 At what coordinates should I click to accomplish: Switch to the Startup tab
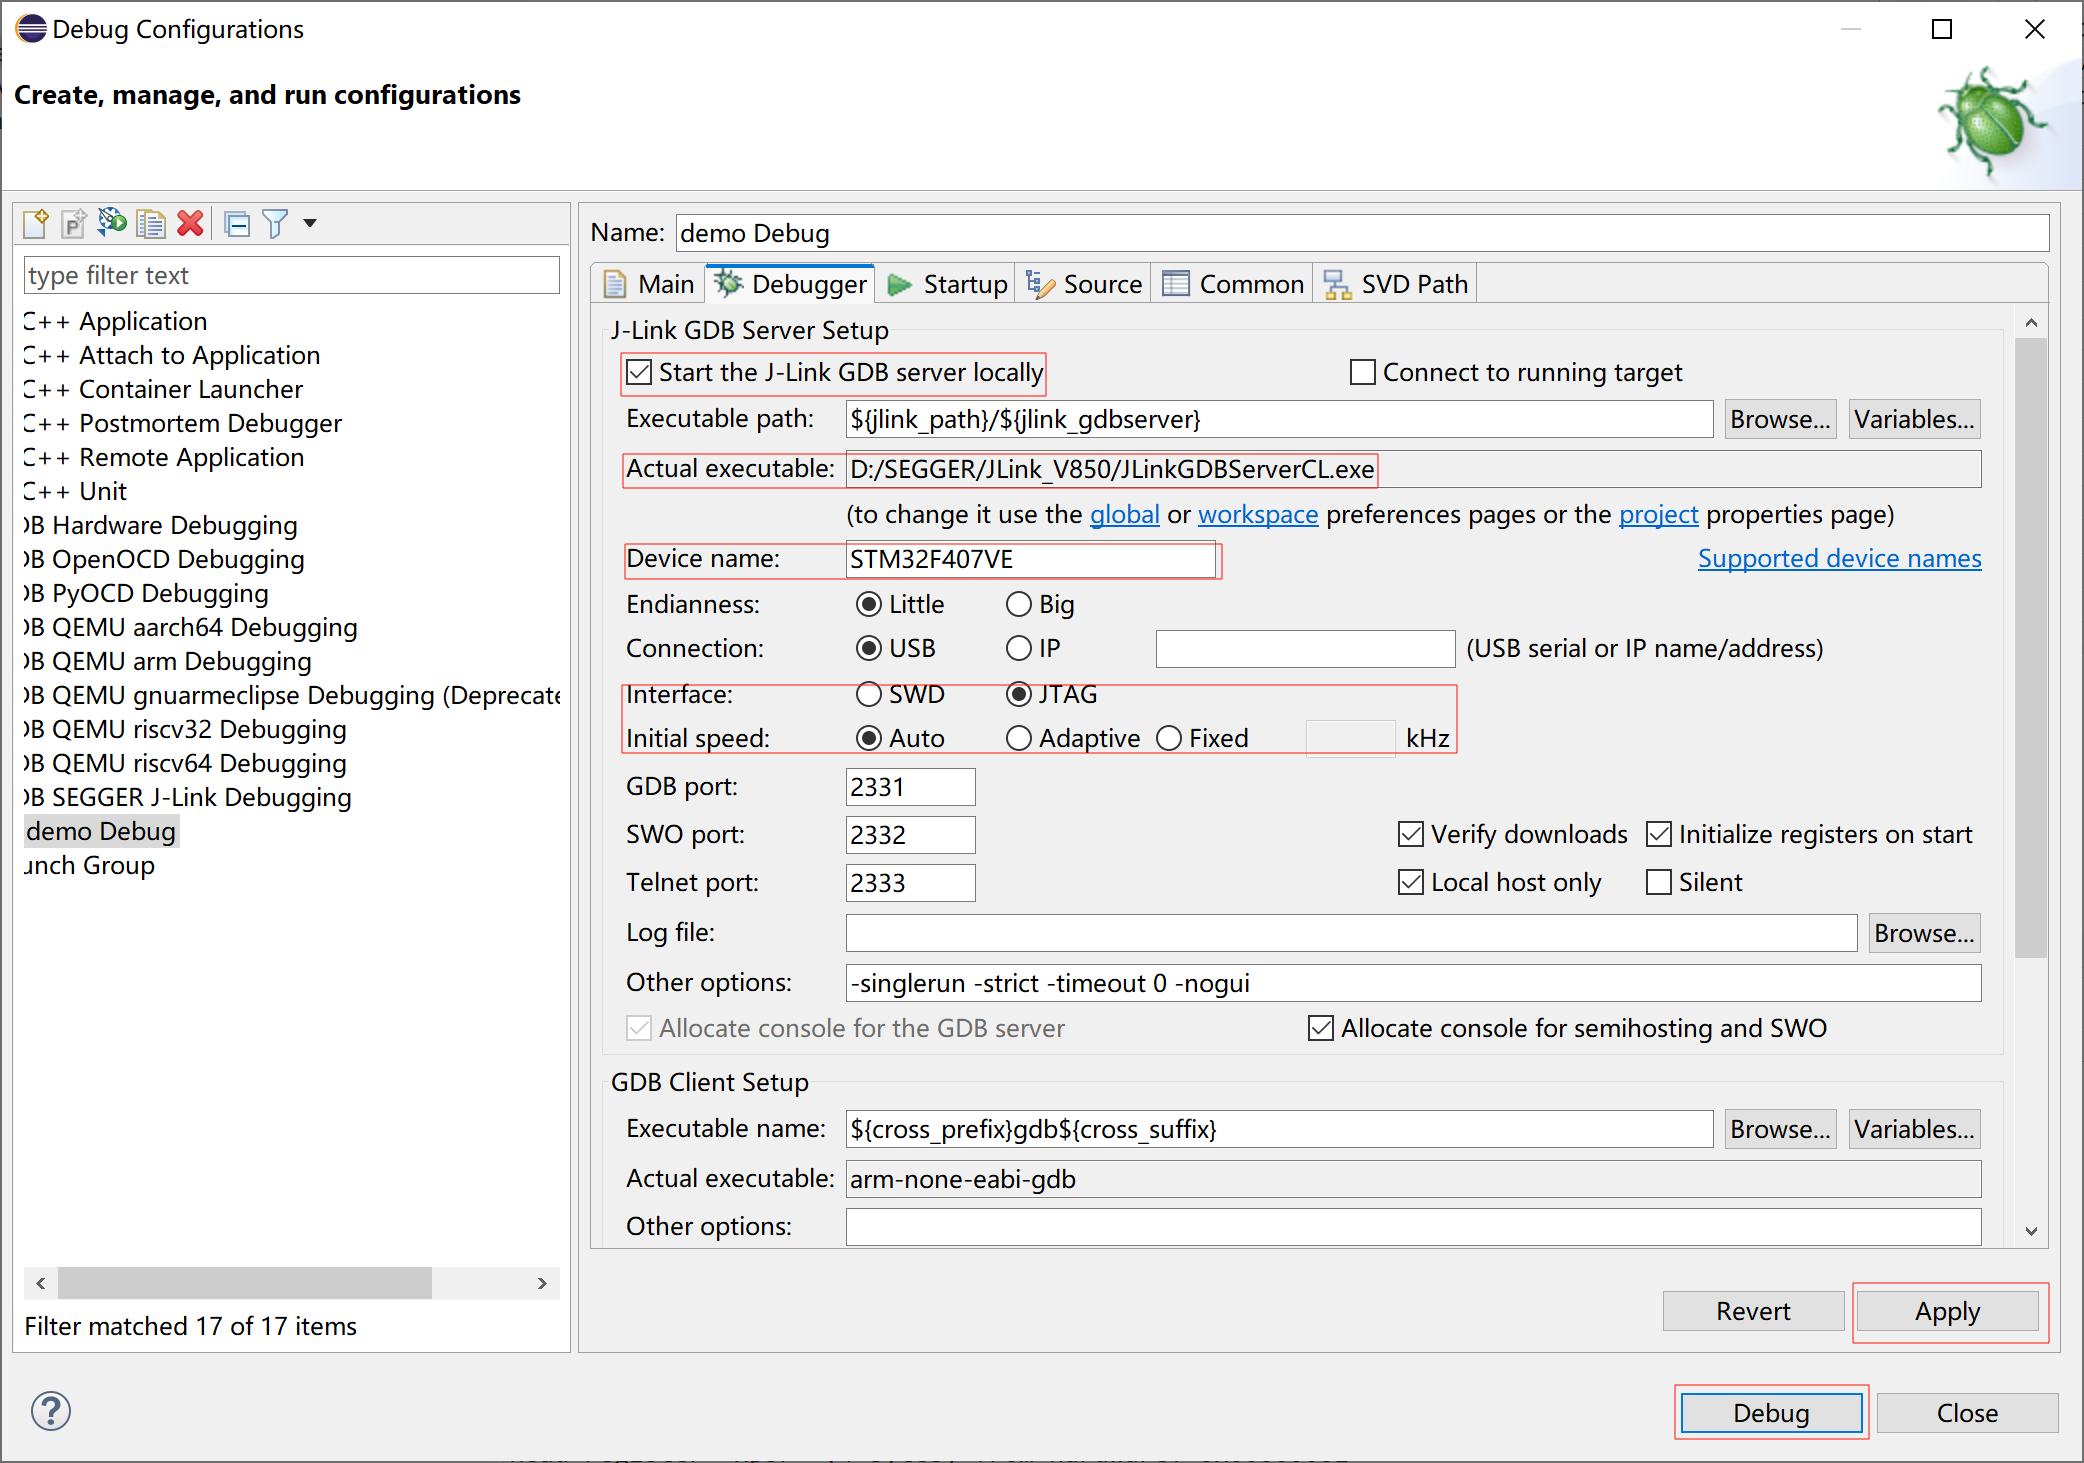click(x=948, y=284)
